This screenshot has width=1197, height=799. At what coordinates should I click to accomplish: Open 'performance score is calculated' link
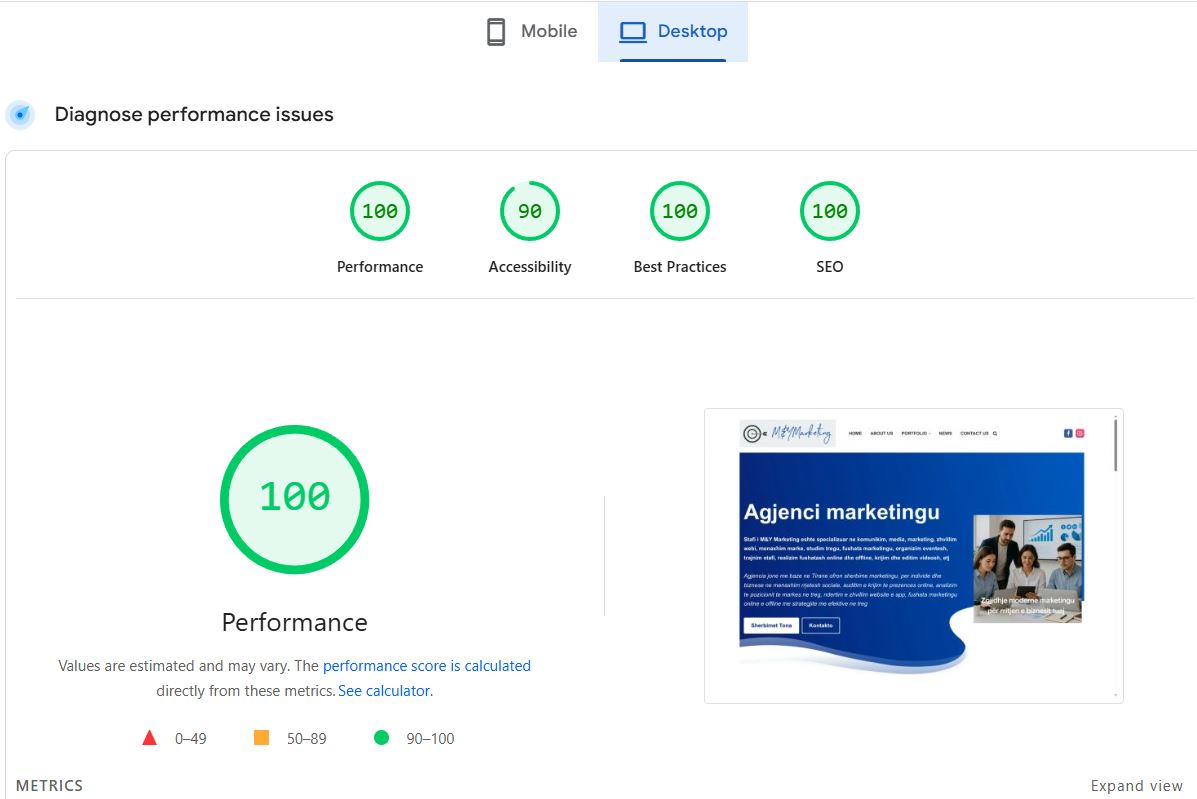[426, 666]
